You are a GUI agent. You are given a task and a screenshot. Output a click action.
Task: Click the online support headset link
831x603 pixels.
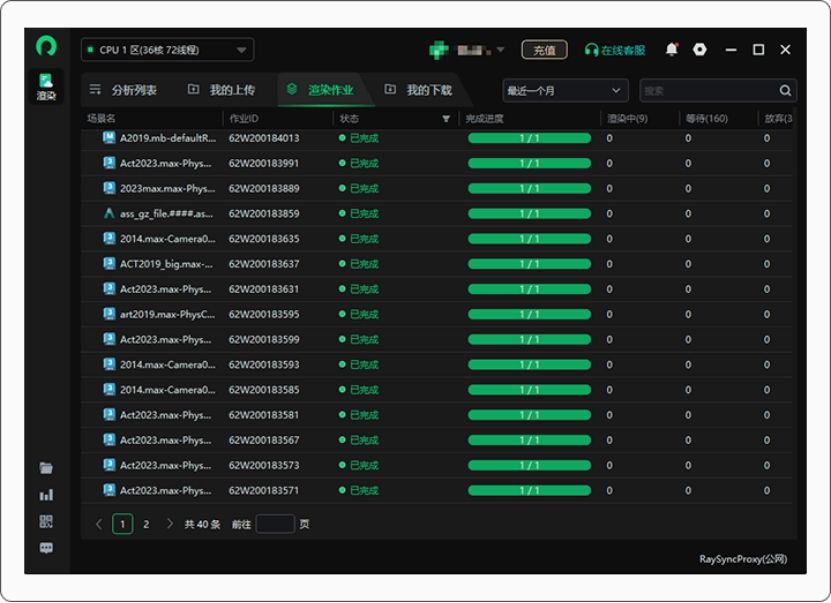pyautogui.click(x=615, y=50)
